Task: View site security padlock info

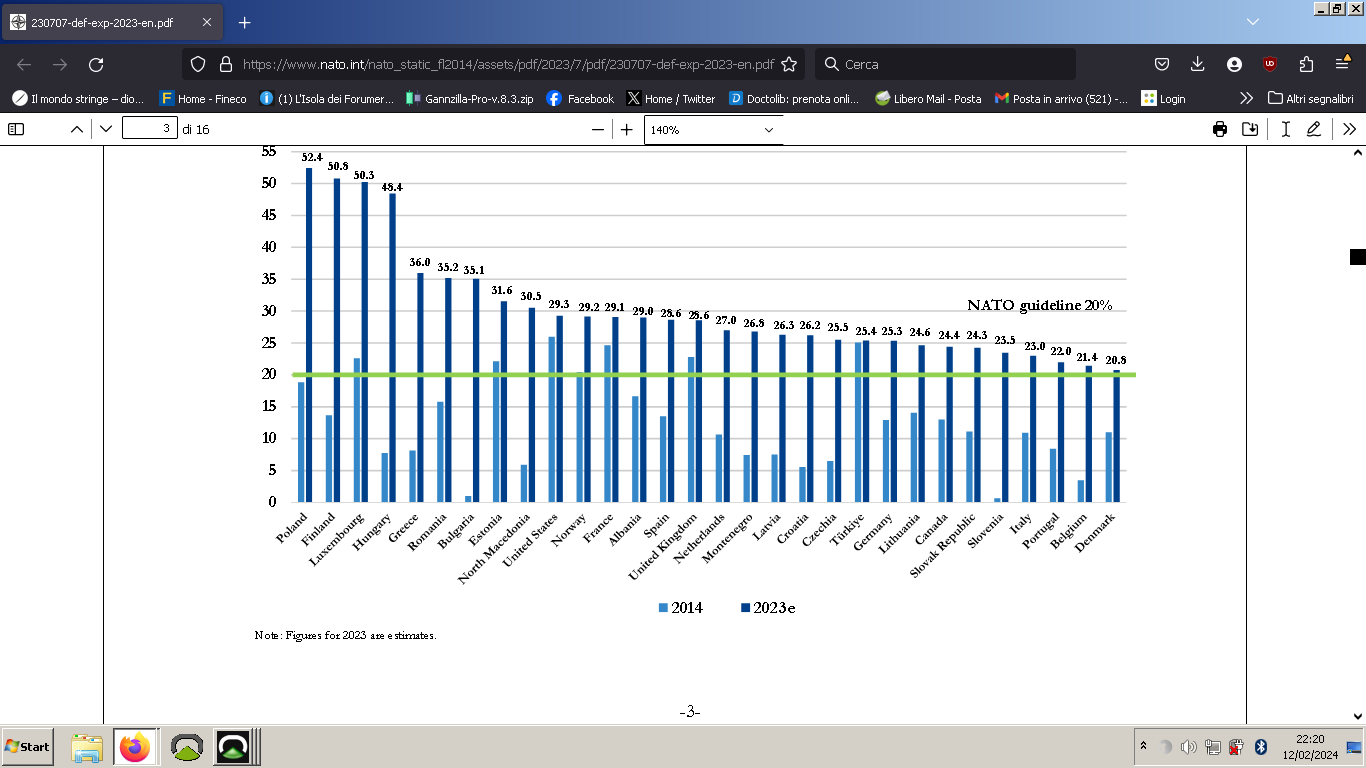Action: 225,64
